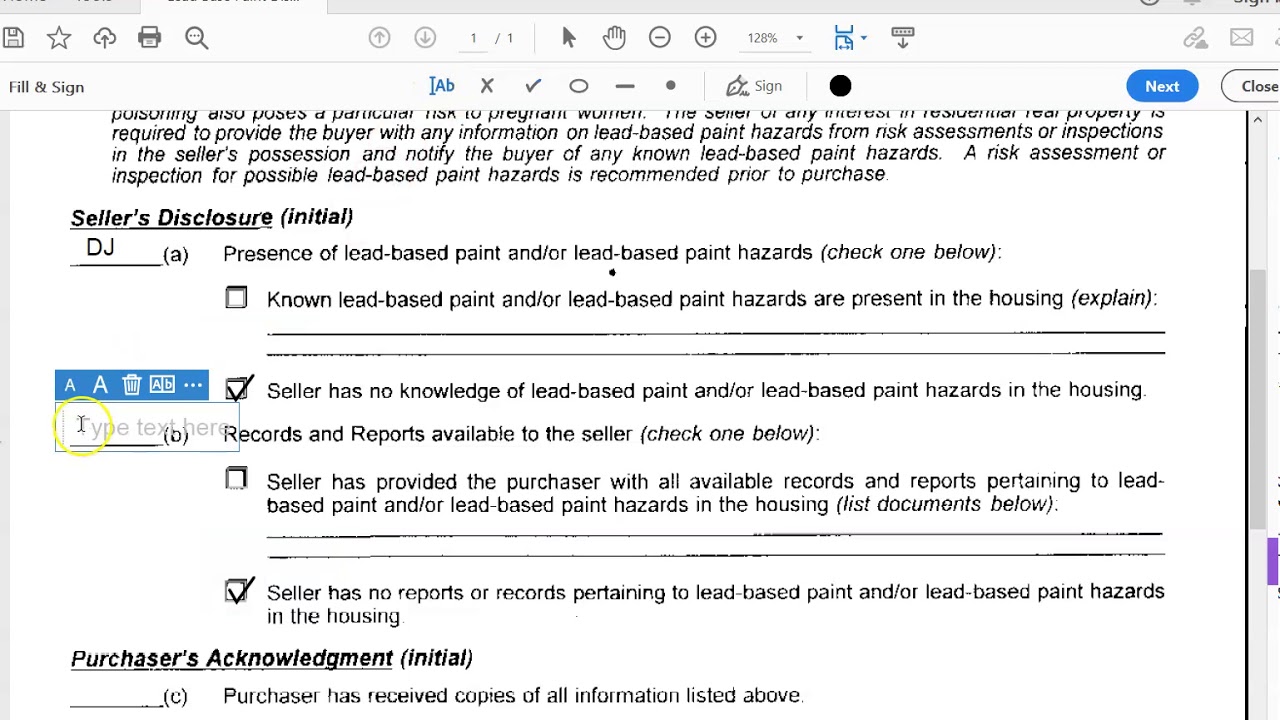The width and height of the screenshot is (1280, 720).
Task: Go to the previous page arrow
Action: click(379, 38)
